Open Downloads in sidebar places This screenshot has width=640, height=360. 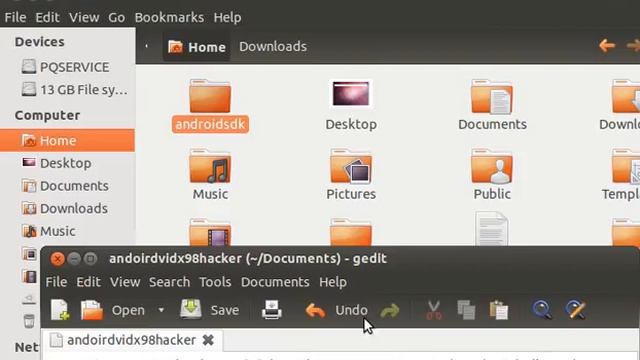coord(64,209)
